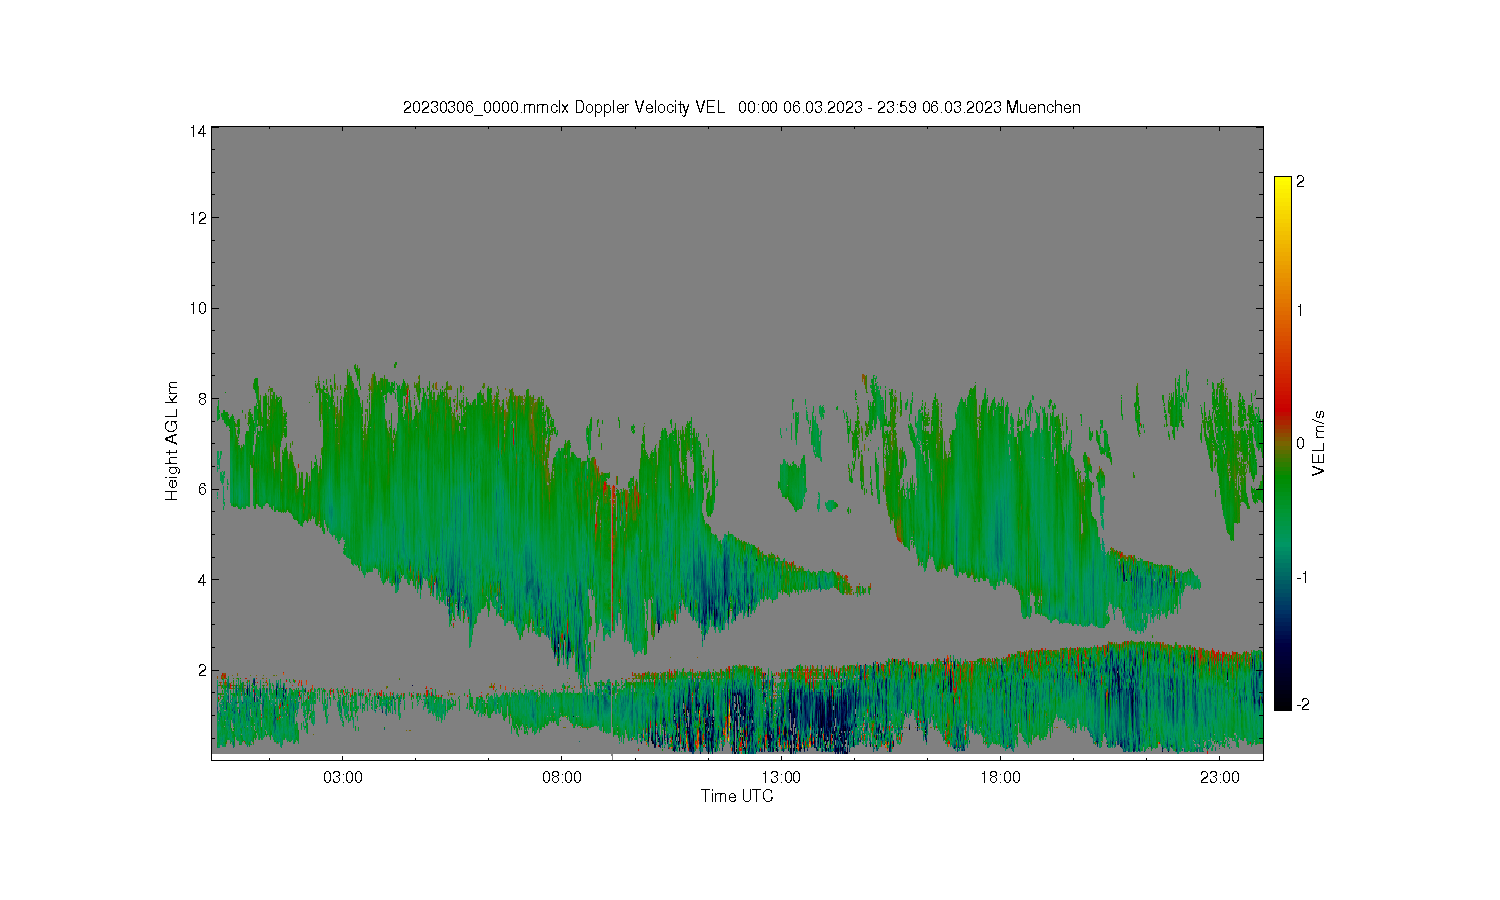Click the '12' height tick label
The width and height of the screenshot is (1500, 900).
click(x=198, y=218)
